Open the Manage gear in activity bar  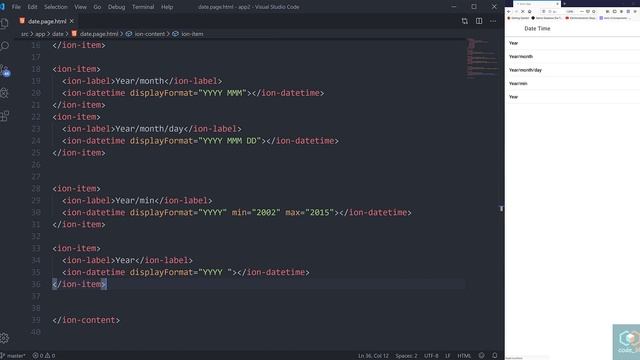pyautogui.click(x=4, y=338)
